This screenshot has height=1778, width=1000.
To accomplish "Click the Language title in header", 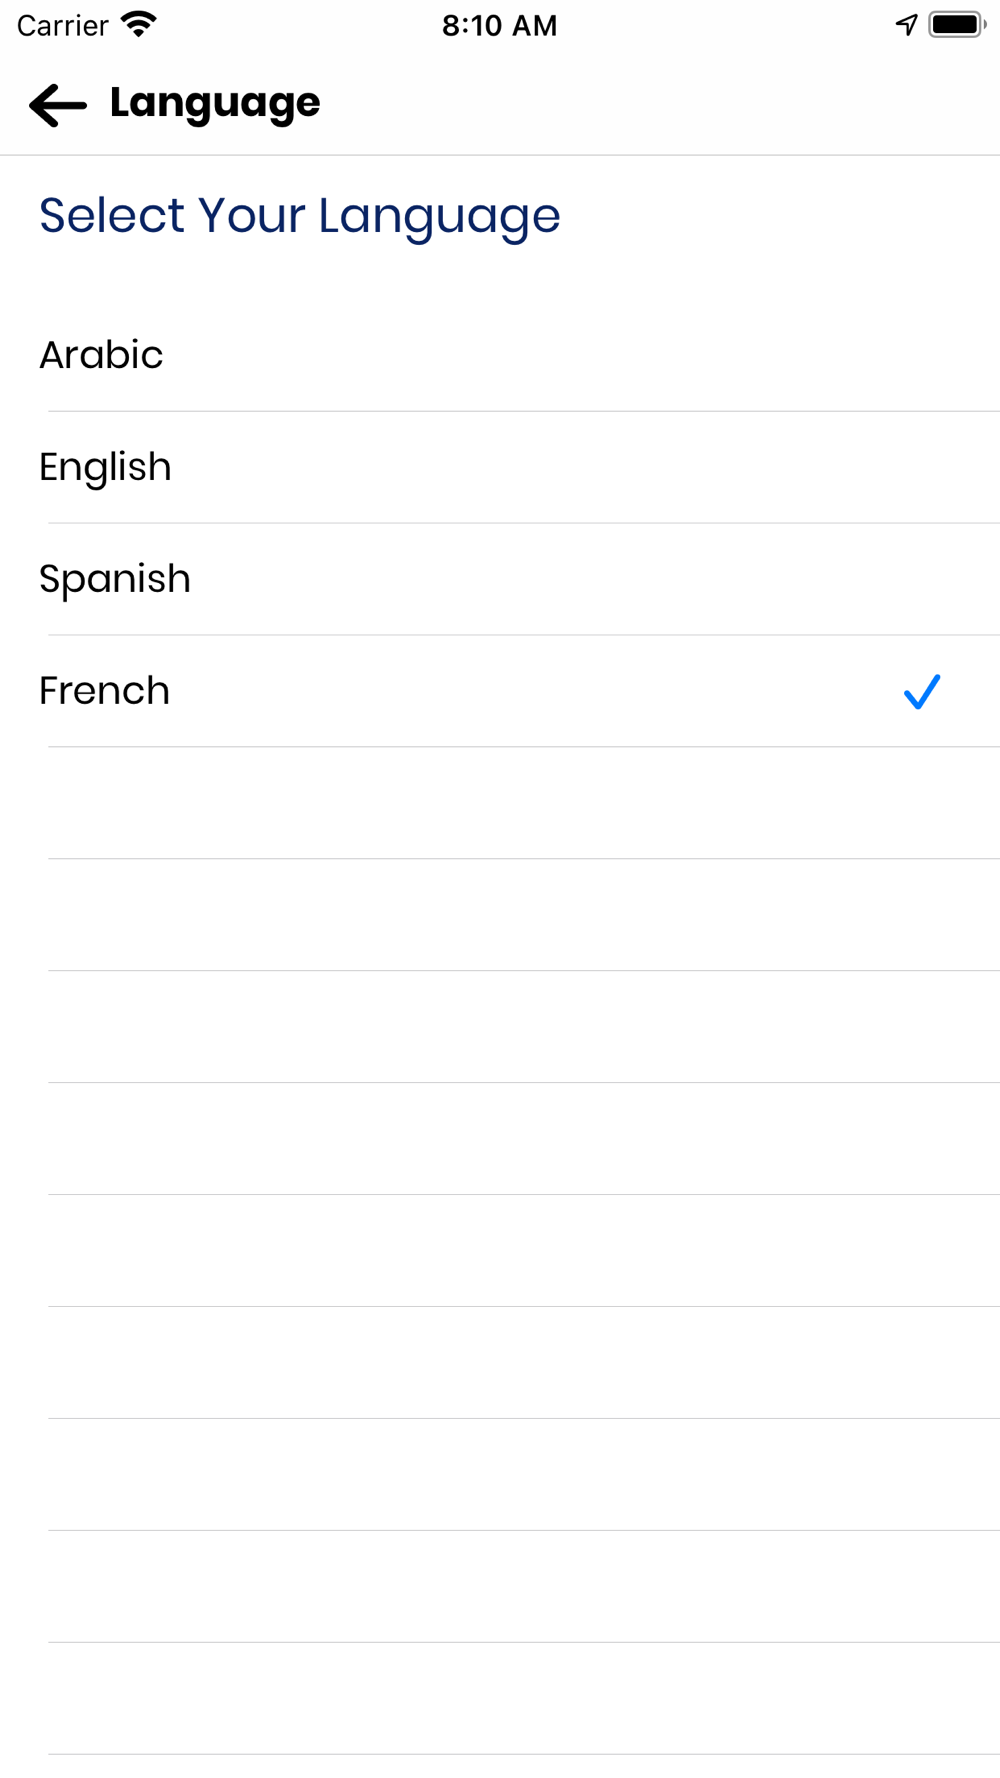I will 215,103.
